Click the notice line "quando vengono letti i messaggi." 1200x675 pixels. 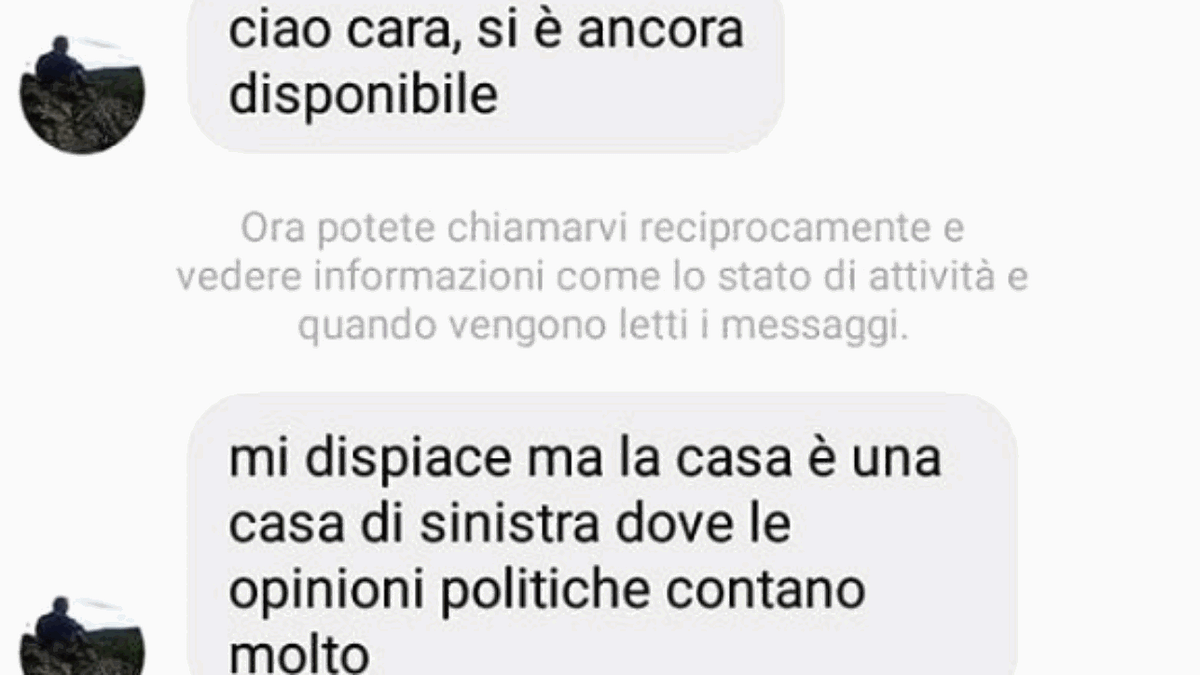pos(603,327)
